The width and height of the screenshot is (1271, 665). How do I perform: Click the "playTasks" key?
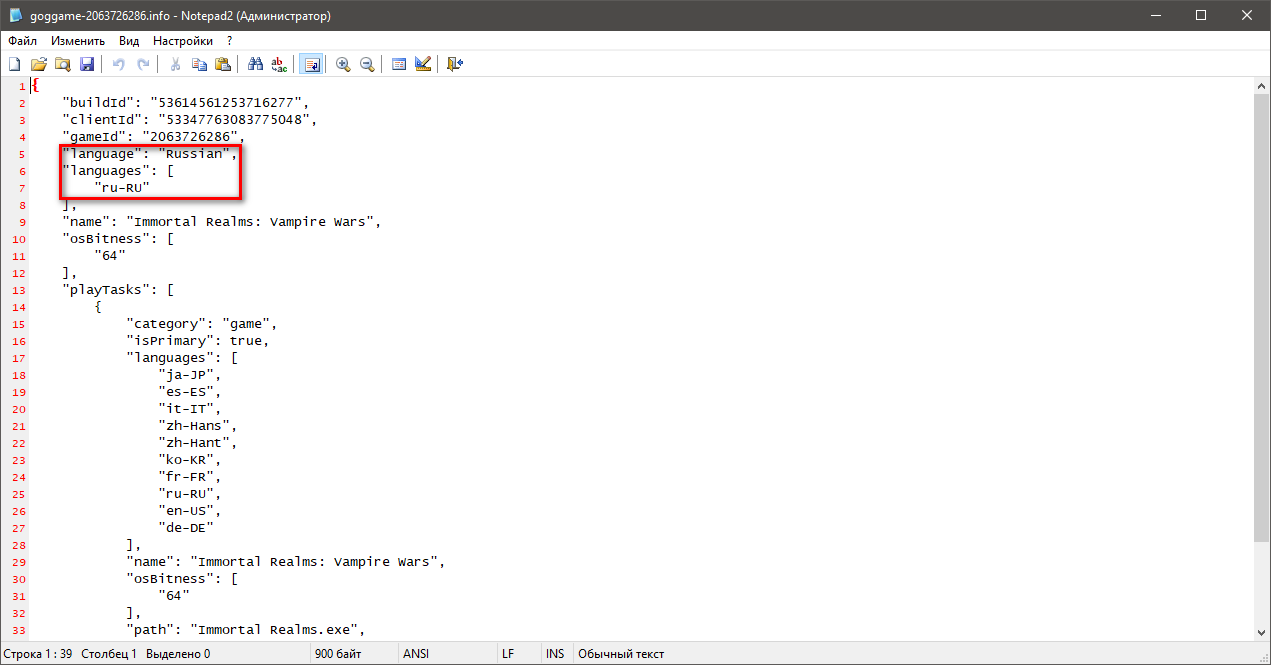click(106, 289)
